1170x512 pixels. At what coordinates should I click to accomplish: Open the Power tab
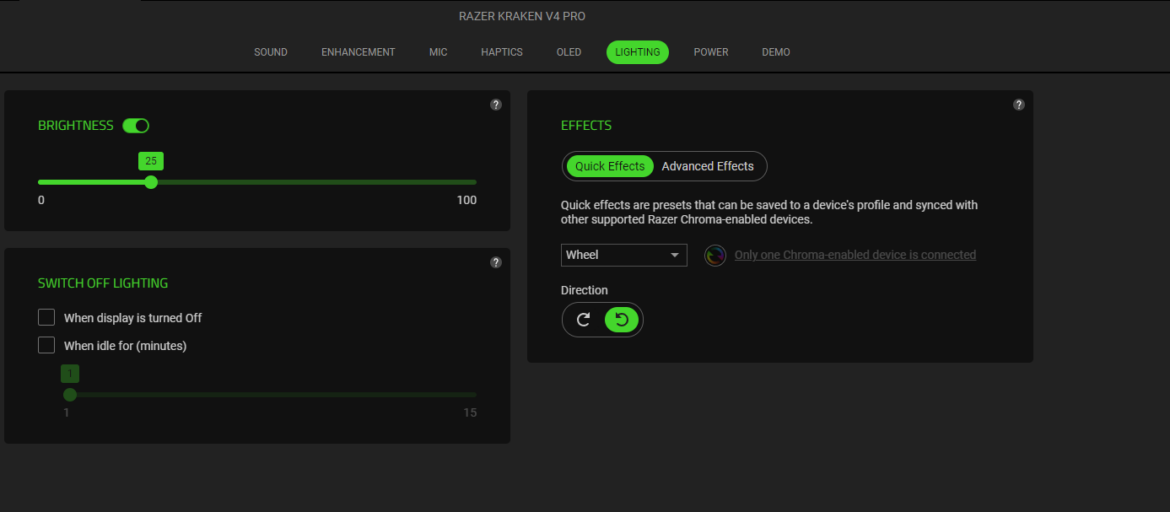pos(711,52)
